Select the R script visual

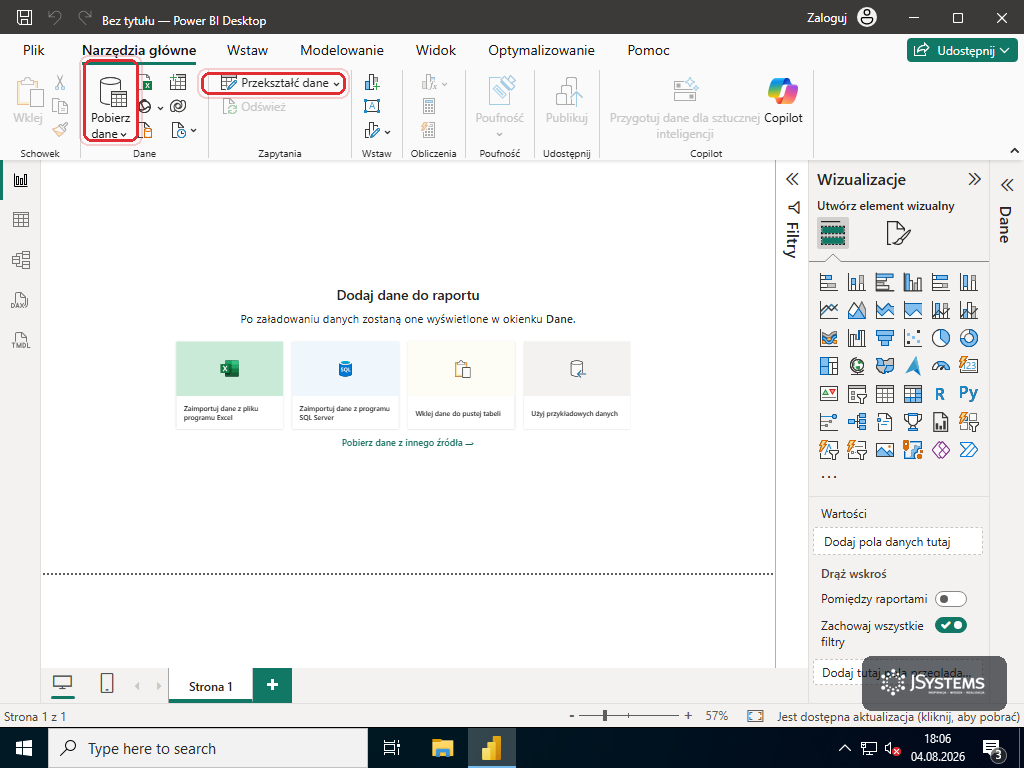point(940,394)
